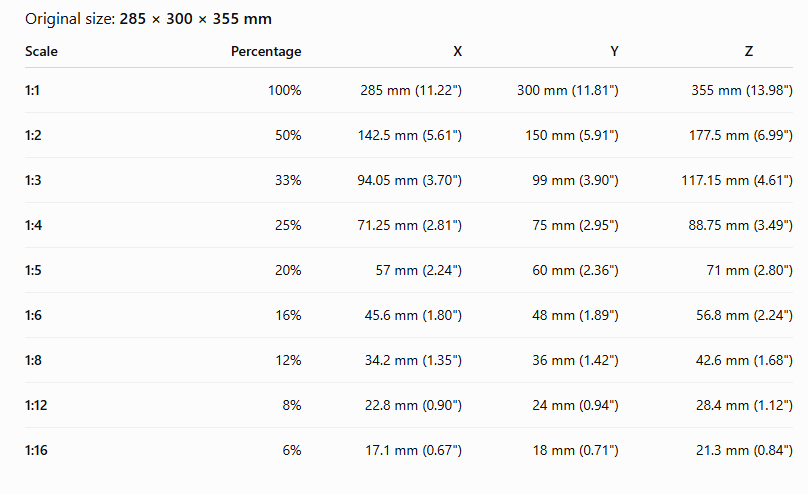This screenshot has height=494, width=808.
Task: Select the 1:2 scale row label
Action: tap(33, 135)
